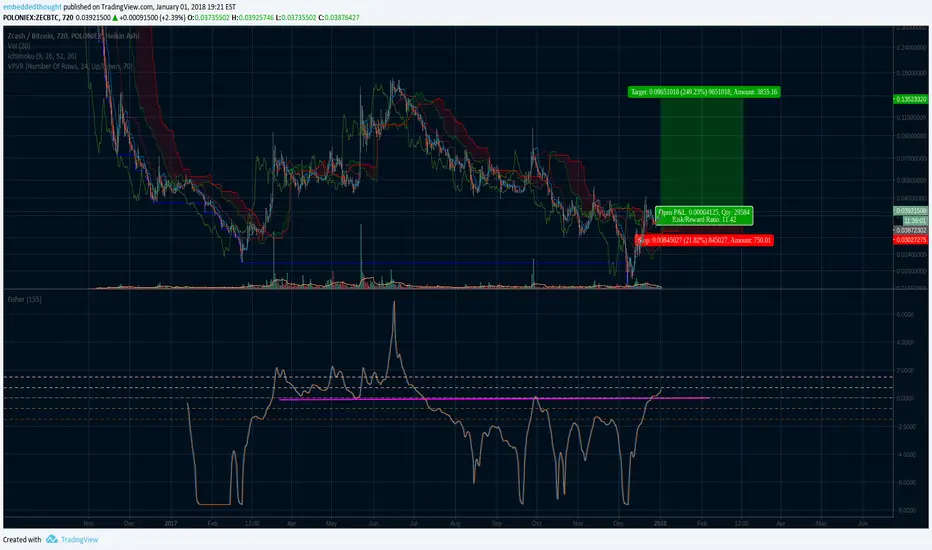Click the -8.0000 Fisher scale value
Viewport: 932px width, 550px height.
click(x=905, y=510)
